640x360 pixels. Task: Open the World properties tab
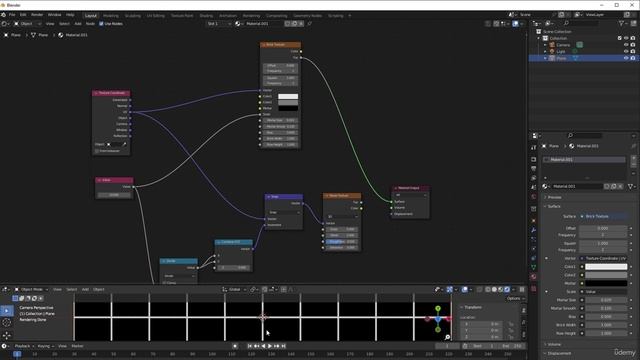533,197
